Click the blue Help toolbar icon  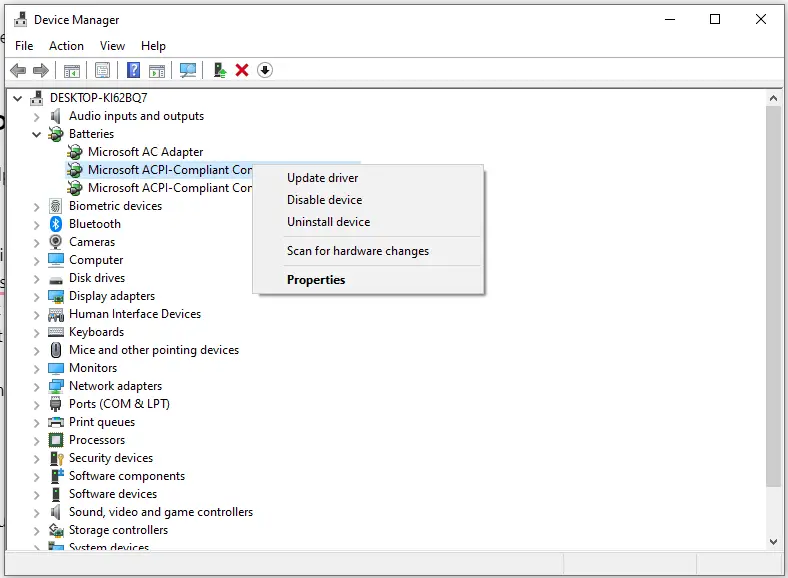(x=133, y=70)
